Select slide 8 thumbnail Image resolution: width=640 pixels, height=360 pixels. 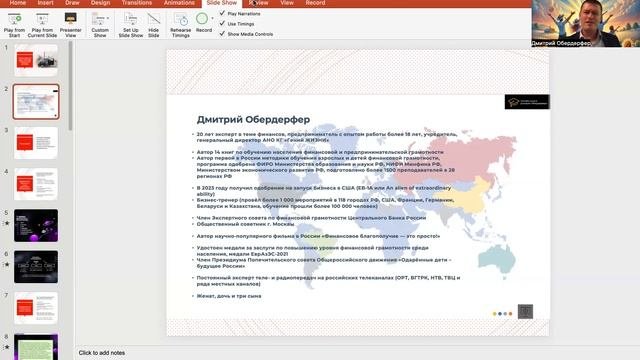(x=36, y=347)
